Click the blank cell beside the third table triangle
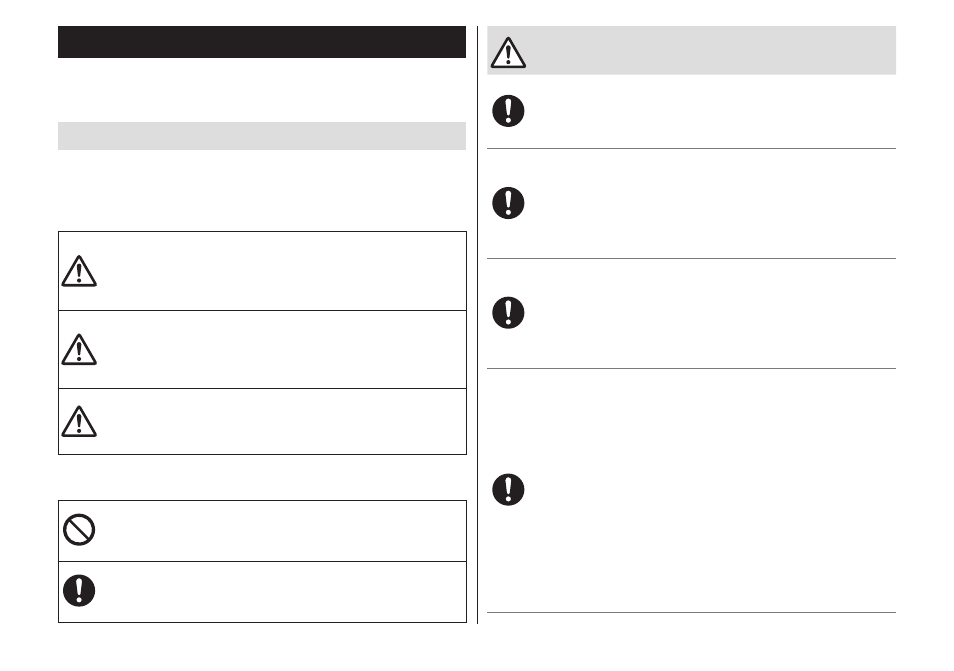Screen dimensions: 954x671 tap(283, 421)
